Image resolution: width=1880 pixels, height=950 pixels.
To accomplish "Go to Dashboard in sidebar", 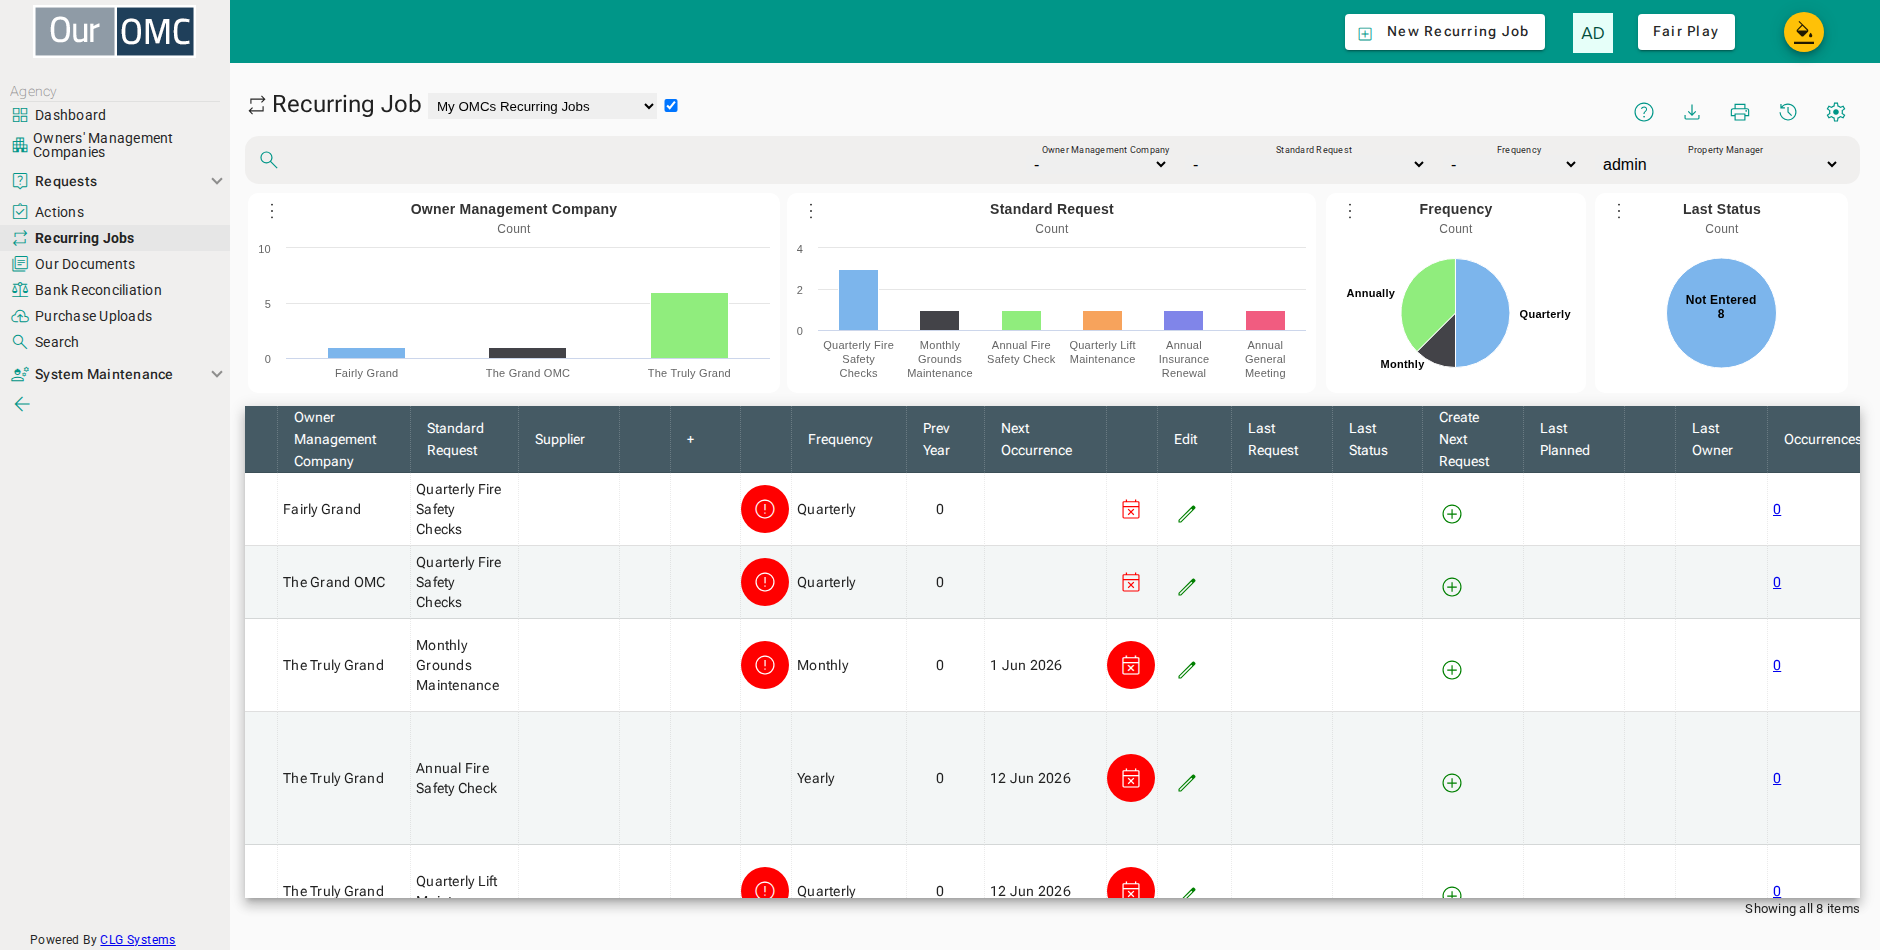I will (70, 115).
